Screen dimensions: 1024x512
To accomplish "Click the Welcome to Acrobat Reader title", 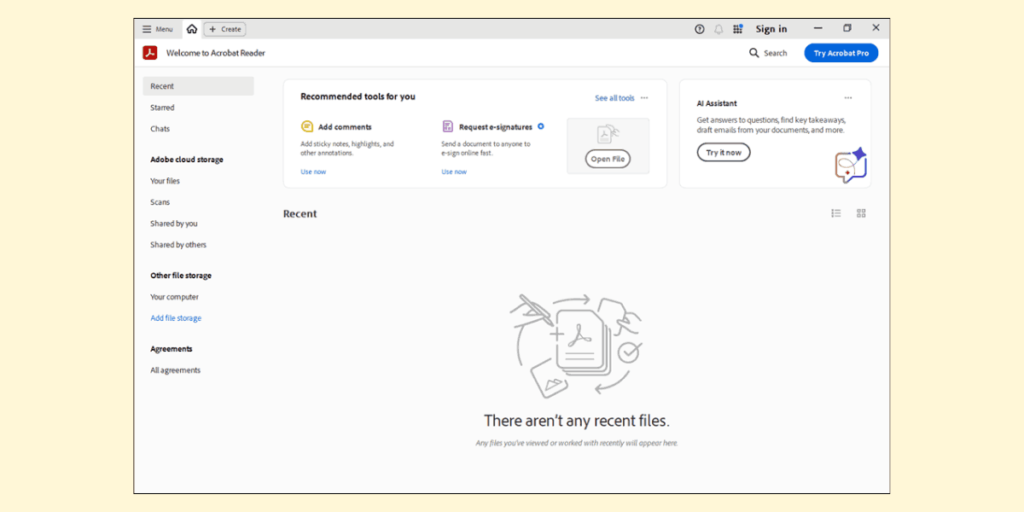I will (216, 53).
